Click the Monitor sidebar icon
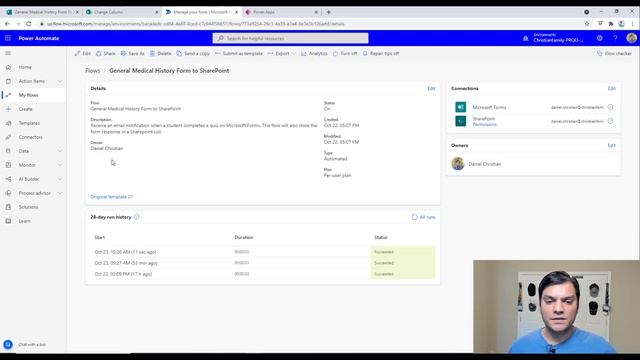 point(8,165)
